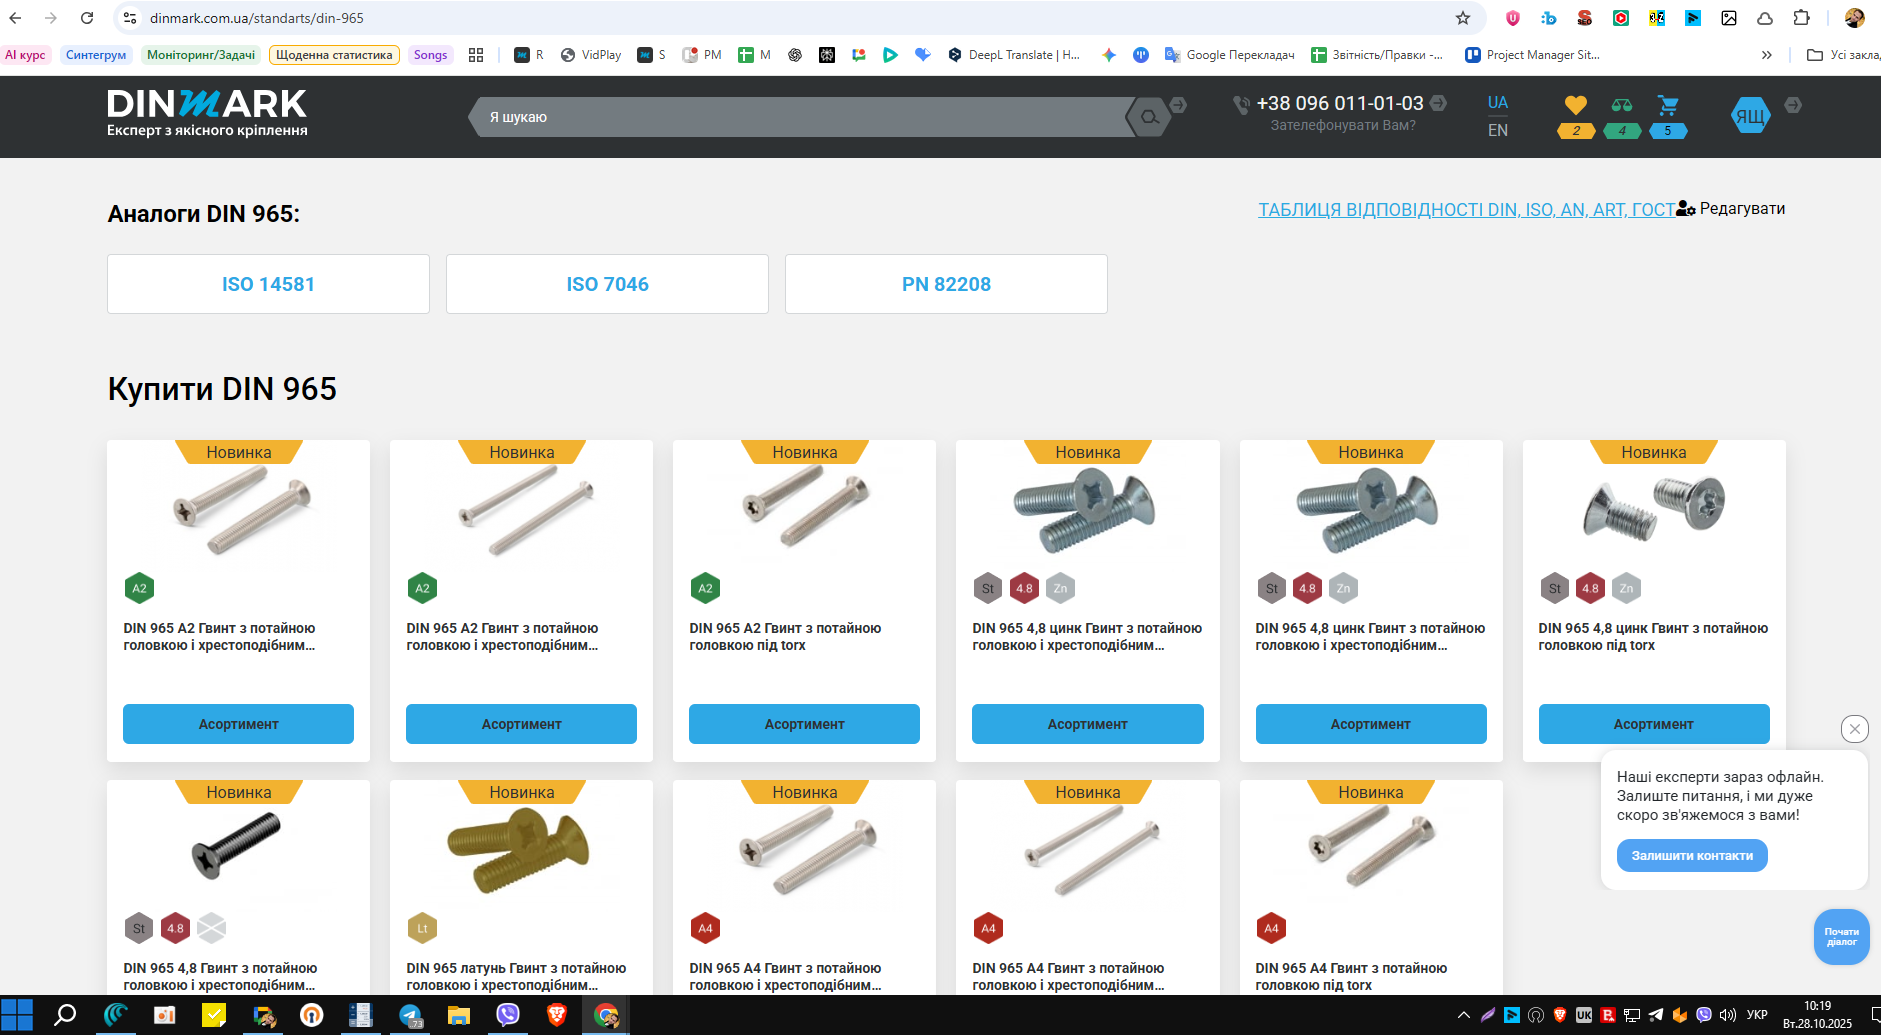Image resolution: width=1881 pixels, height=1035 pixels.
Task: Click the Lt brass badge on latun product
Action: coord(422,928)
